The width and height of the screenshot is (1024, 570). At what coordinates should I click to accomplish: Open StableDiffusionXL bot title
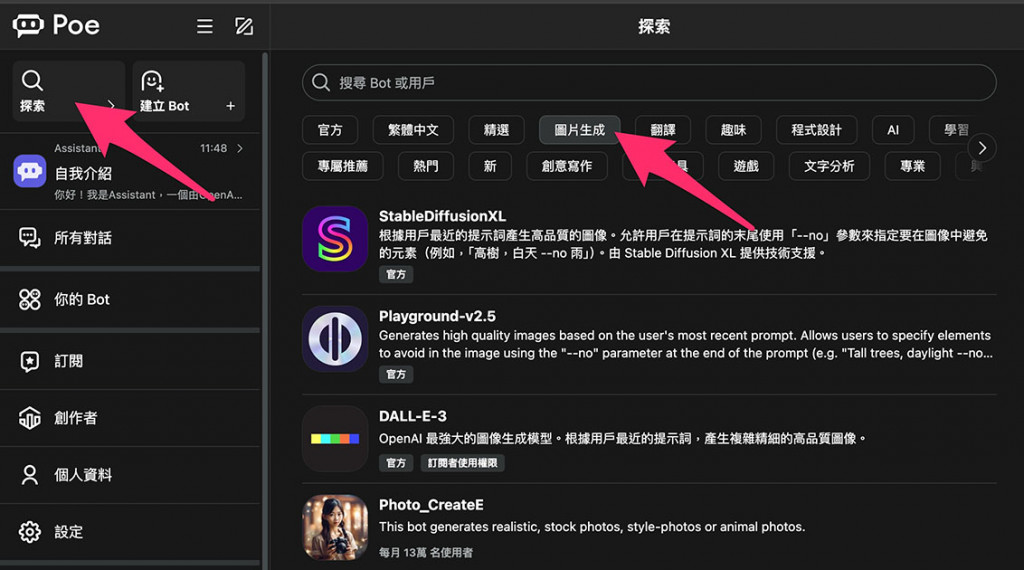click(x=442, y=216)
